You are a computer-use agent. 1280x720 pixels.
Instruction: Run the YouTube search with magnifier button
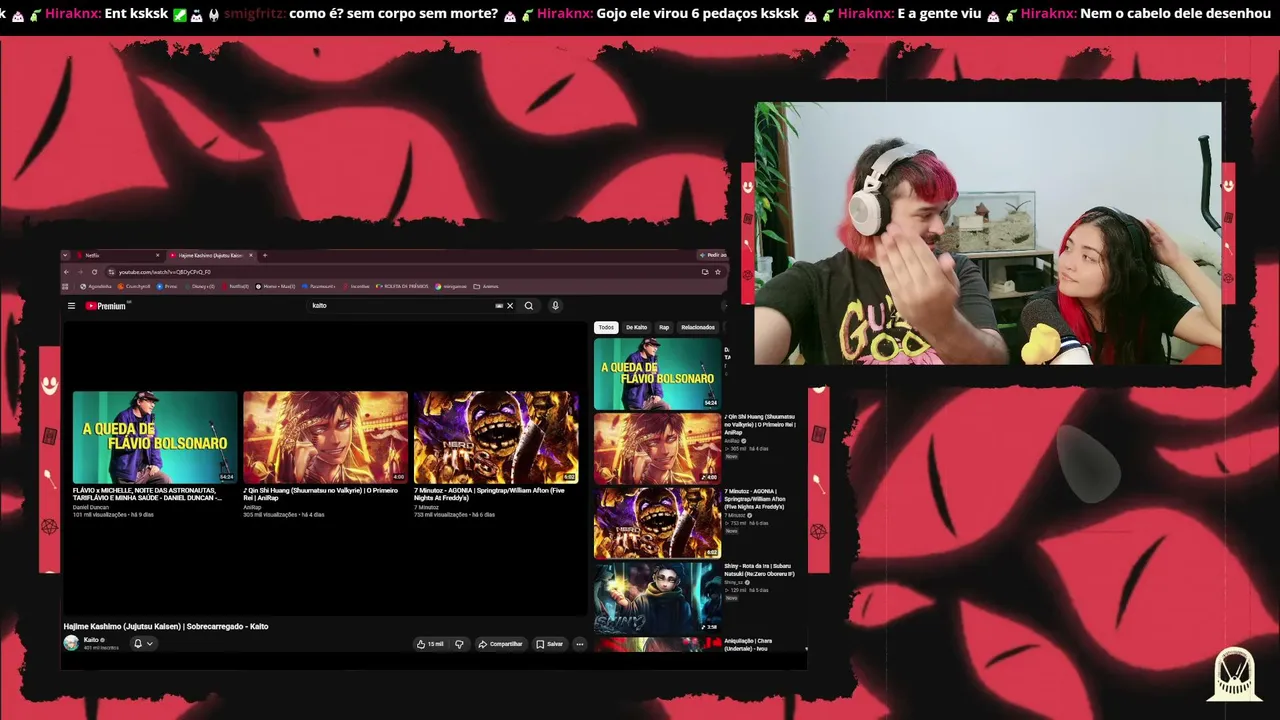pyautogui.click(x=529, y=306)
